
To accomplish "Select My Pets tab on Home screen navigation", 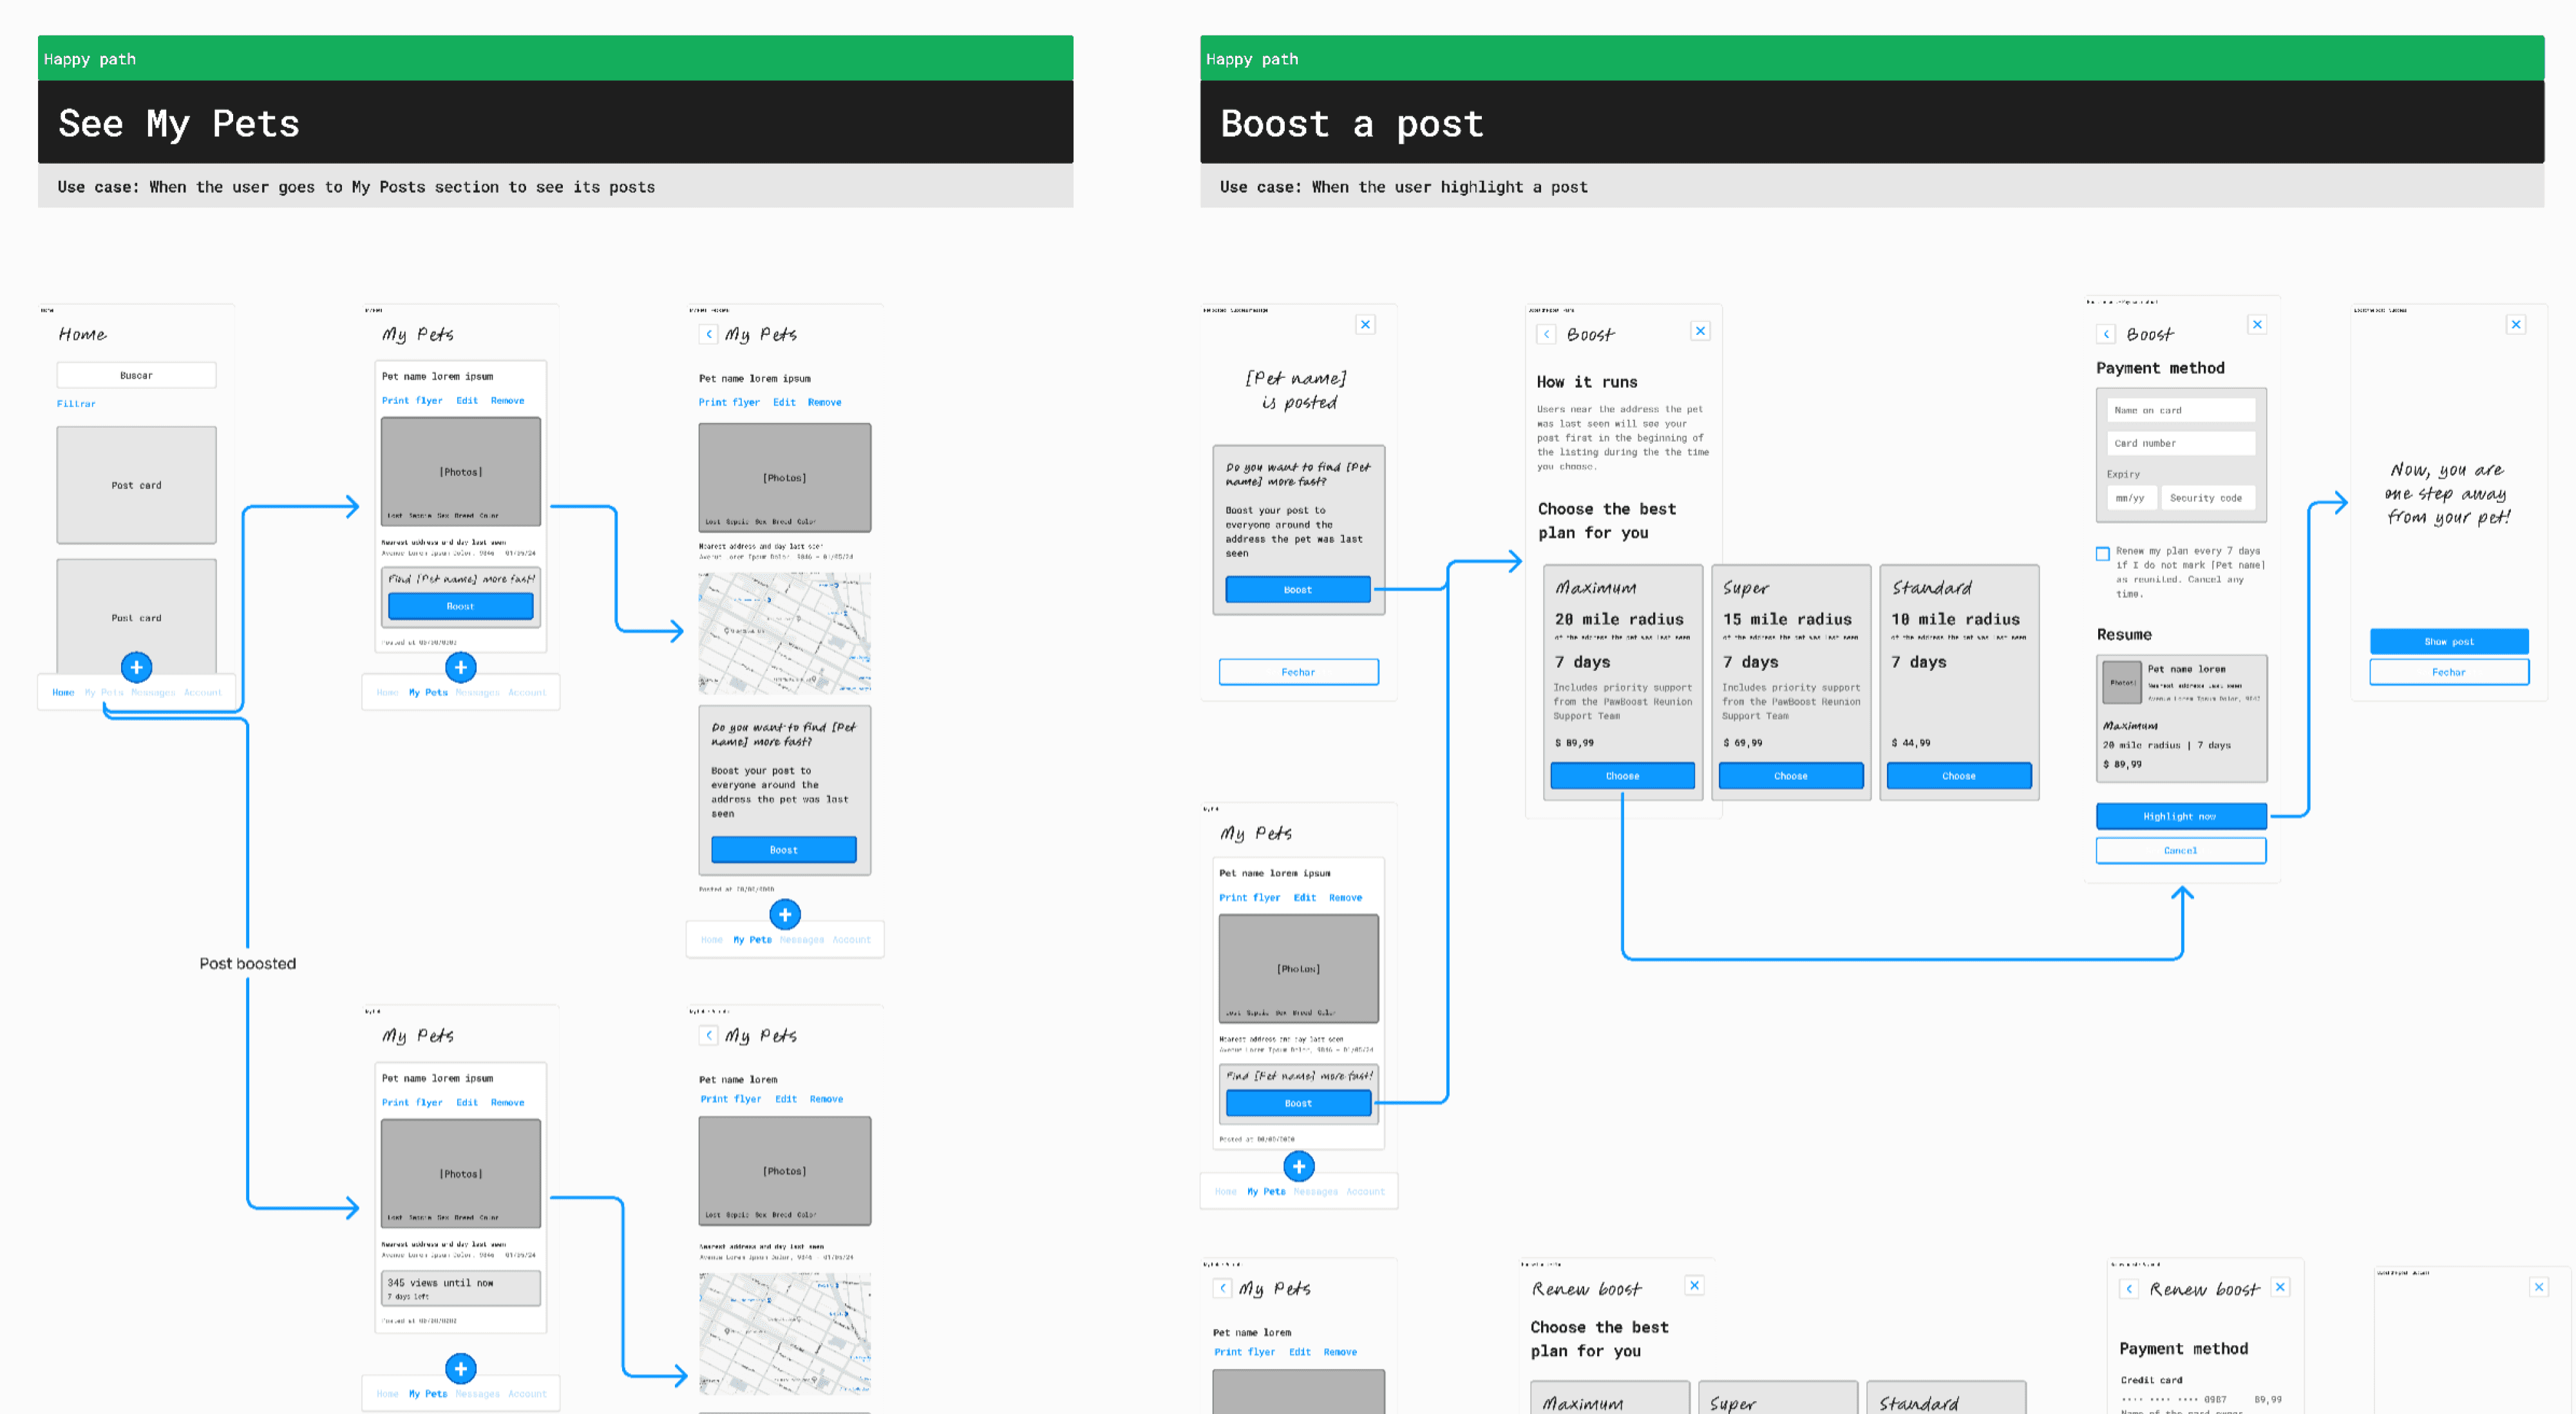I will pyautogui.click(x=104, y=692).
